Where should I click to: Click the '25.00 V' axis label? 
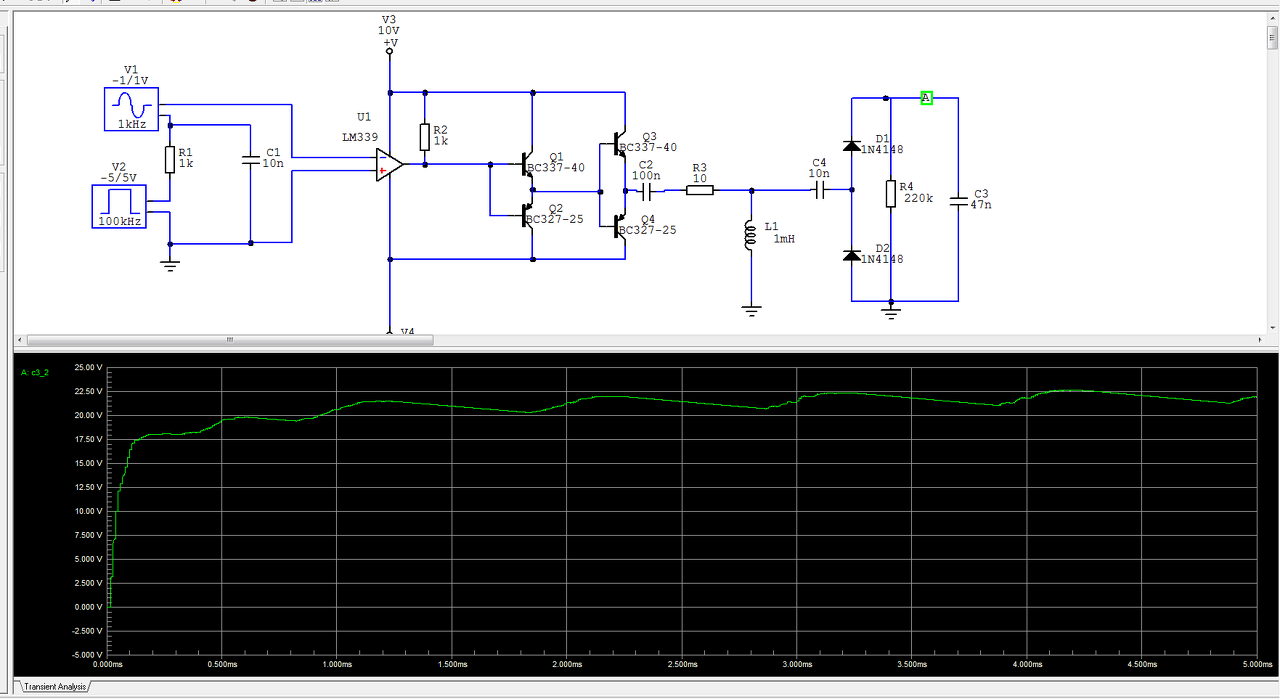coord(89,367)
